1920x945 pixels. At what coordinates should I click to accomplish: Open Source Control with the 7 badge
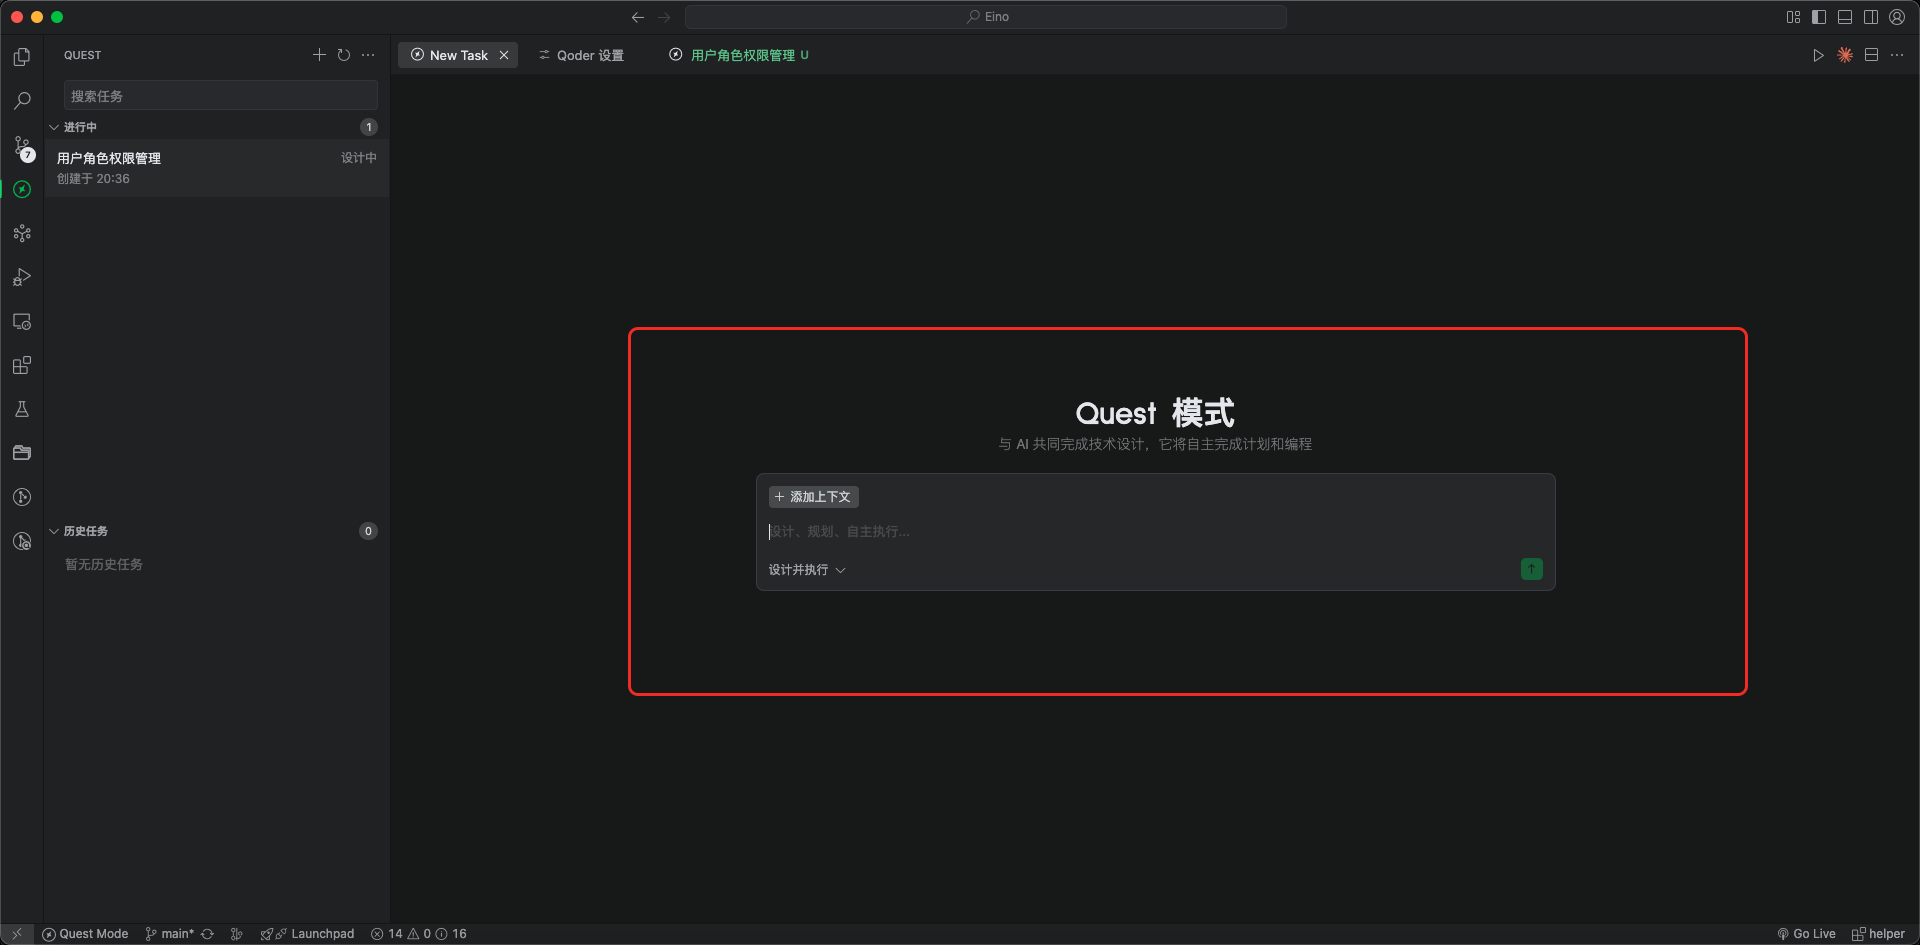(x=22, y=148)
